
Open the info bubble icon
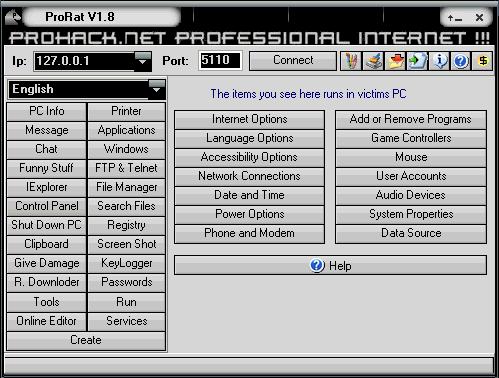[x=439, y=61]
